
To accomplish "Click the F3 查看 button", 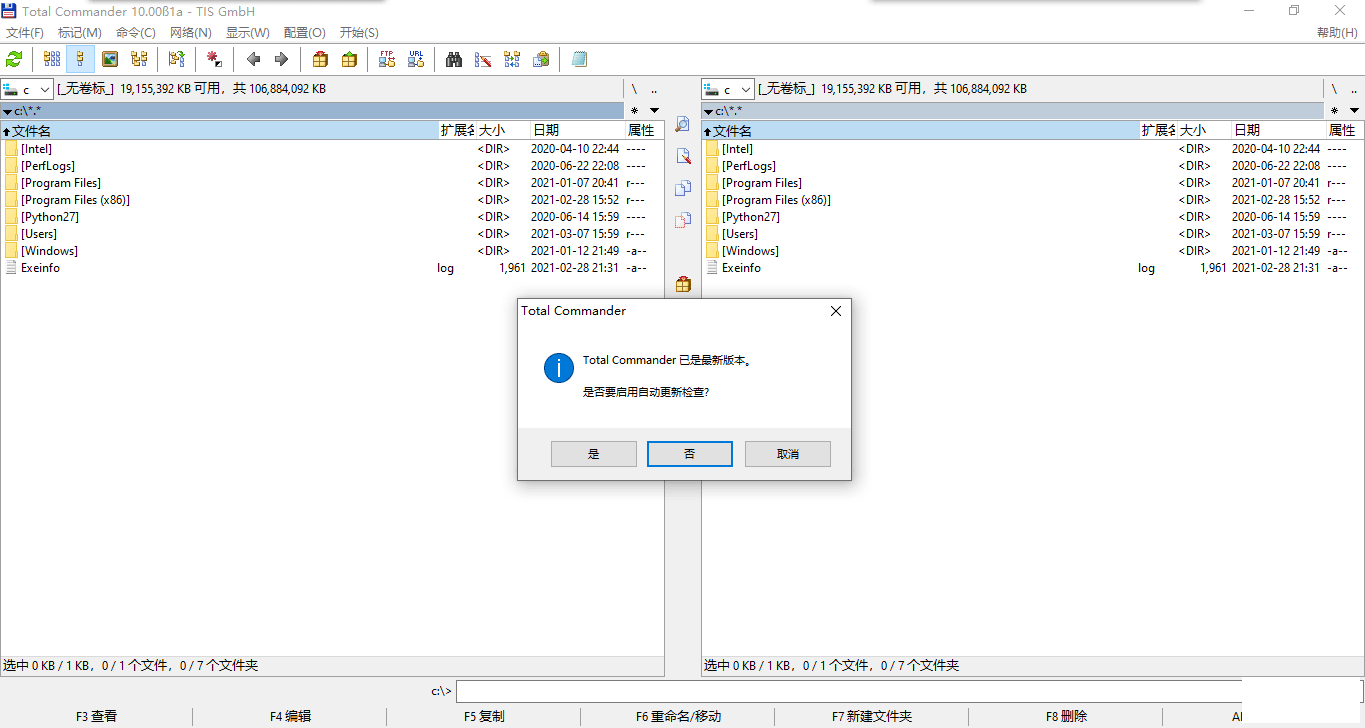I will (97, 716).
